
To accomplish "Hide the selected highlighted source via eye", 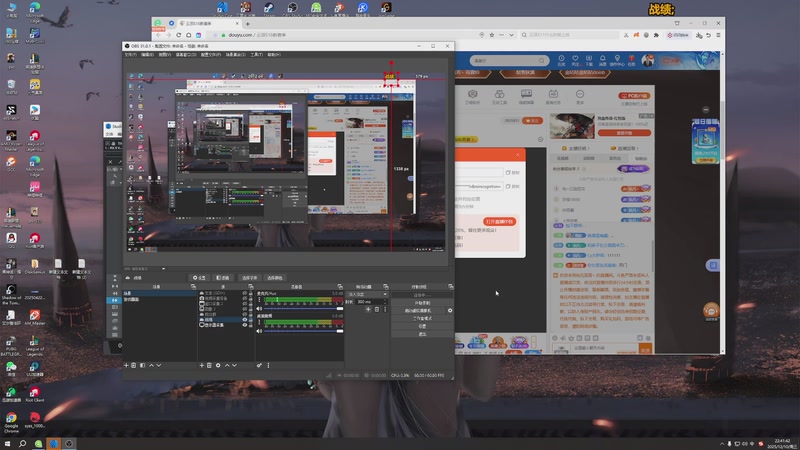I will pyautogui.click(x=245, y=319).
